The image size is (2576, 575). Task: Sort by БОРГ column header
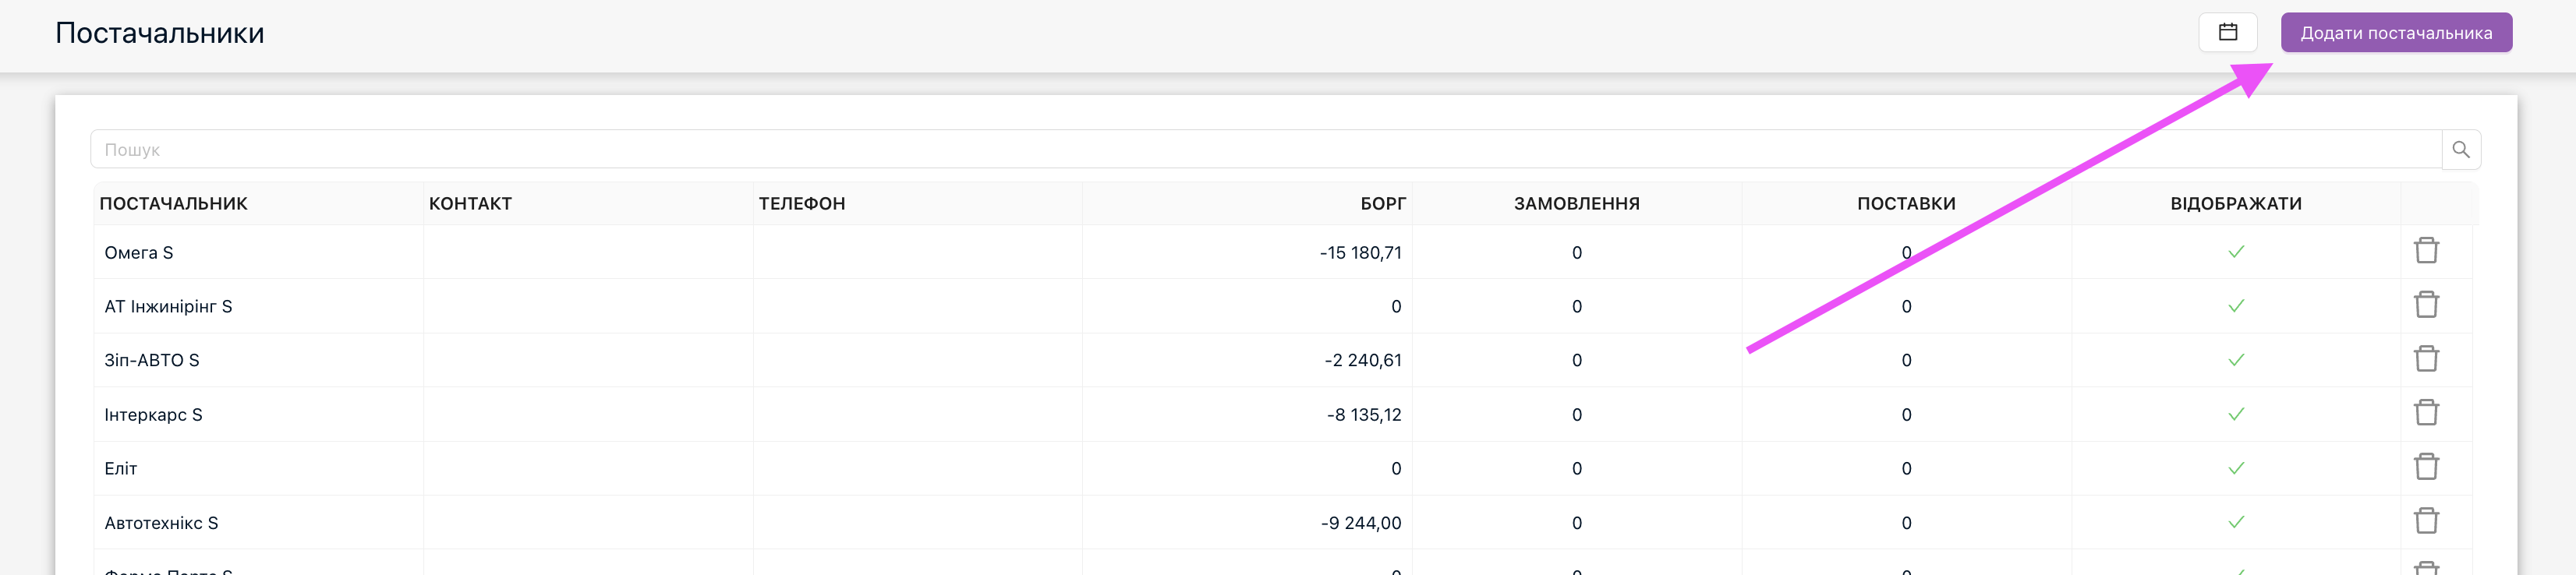[1382, 204]
